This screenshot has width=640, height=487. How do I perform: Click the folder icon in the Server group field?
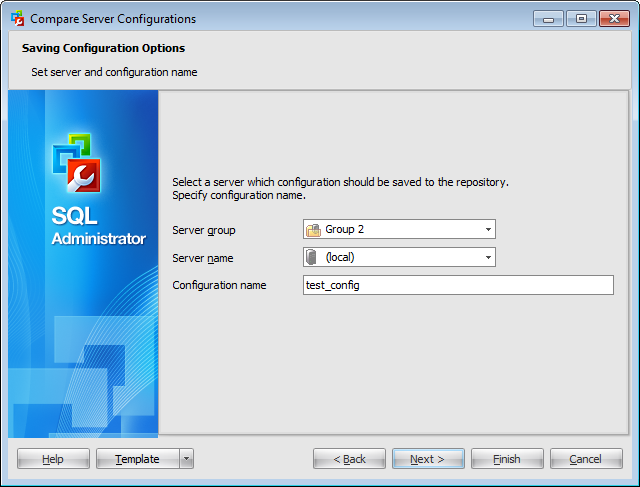click(x=313, y=230)
